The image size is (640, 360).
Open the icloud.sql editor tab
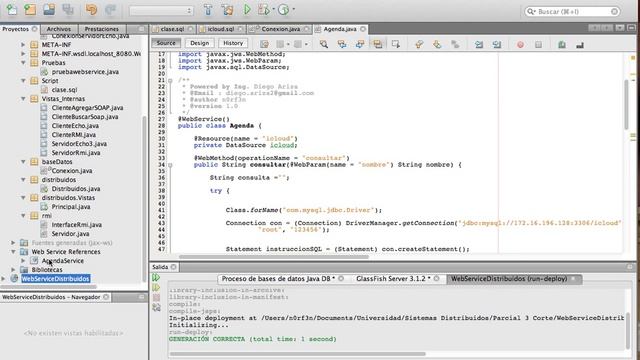click(x=221, y=29)
